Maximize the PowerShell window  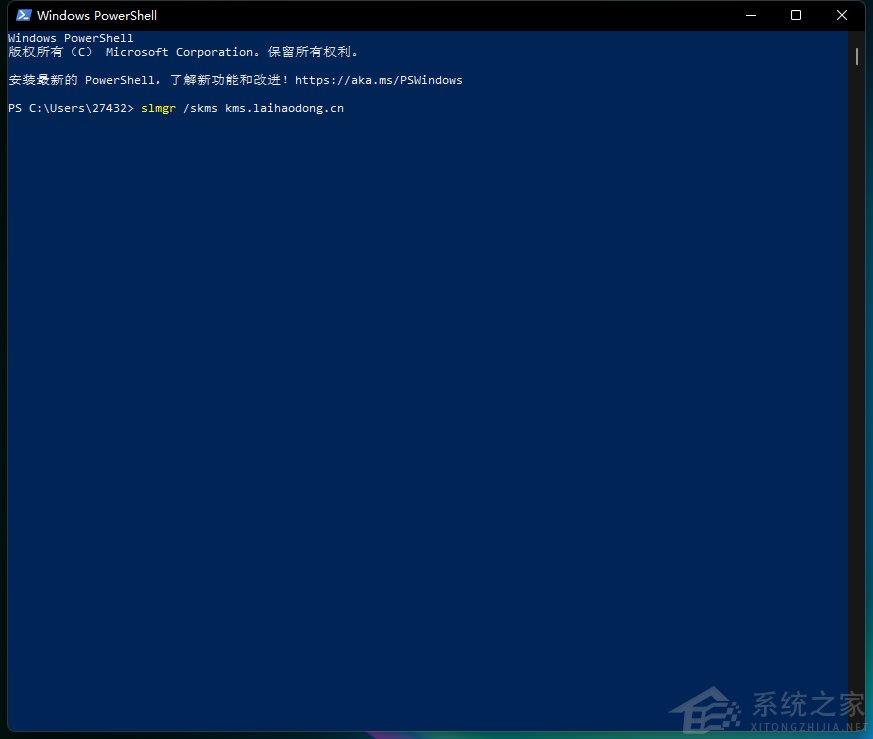coord(796,15)
